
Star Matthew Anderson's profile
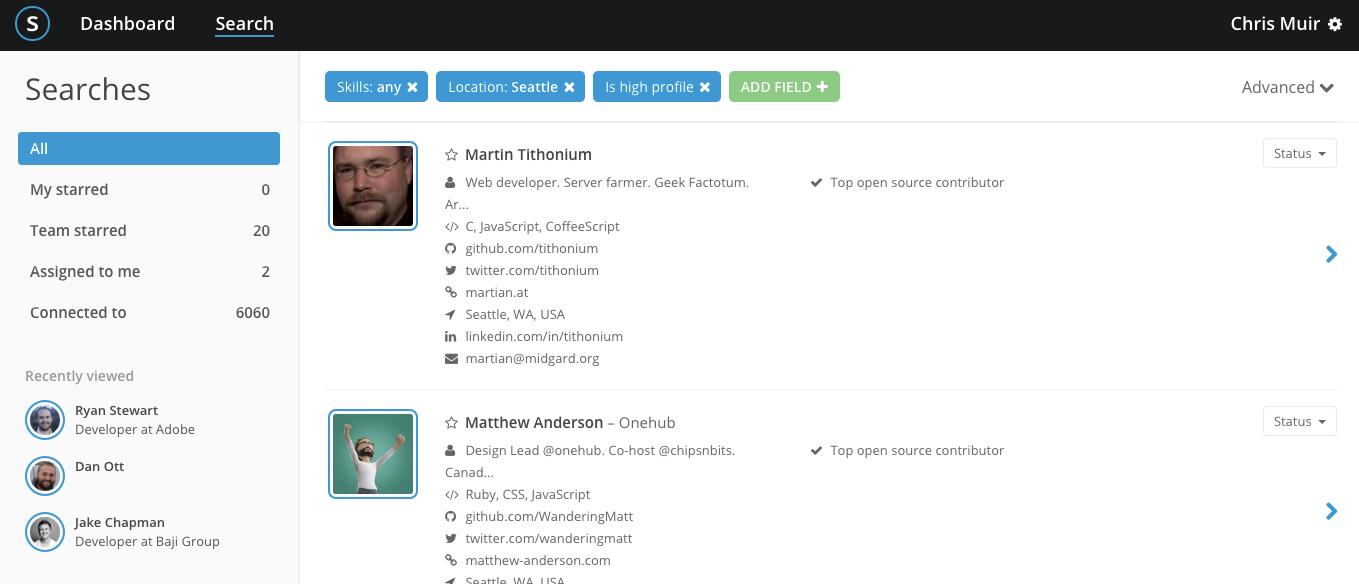pos(452,423)
